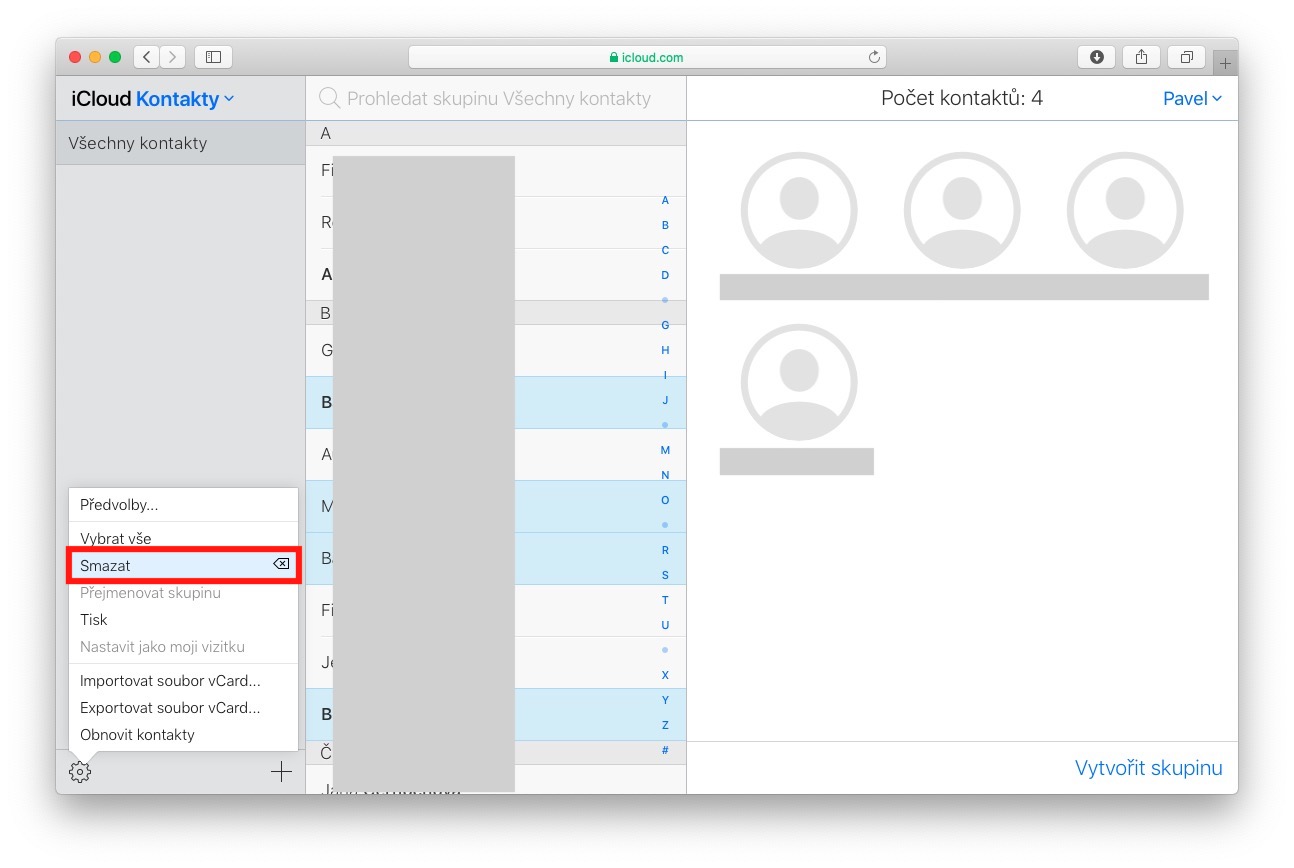Toggle the Safari sidebar button

(213, 57)
